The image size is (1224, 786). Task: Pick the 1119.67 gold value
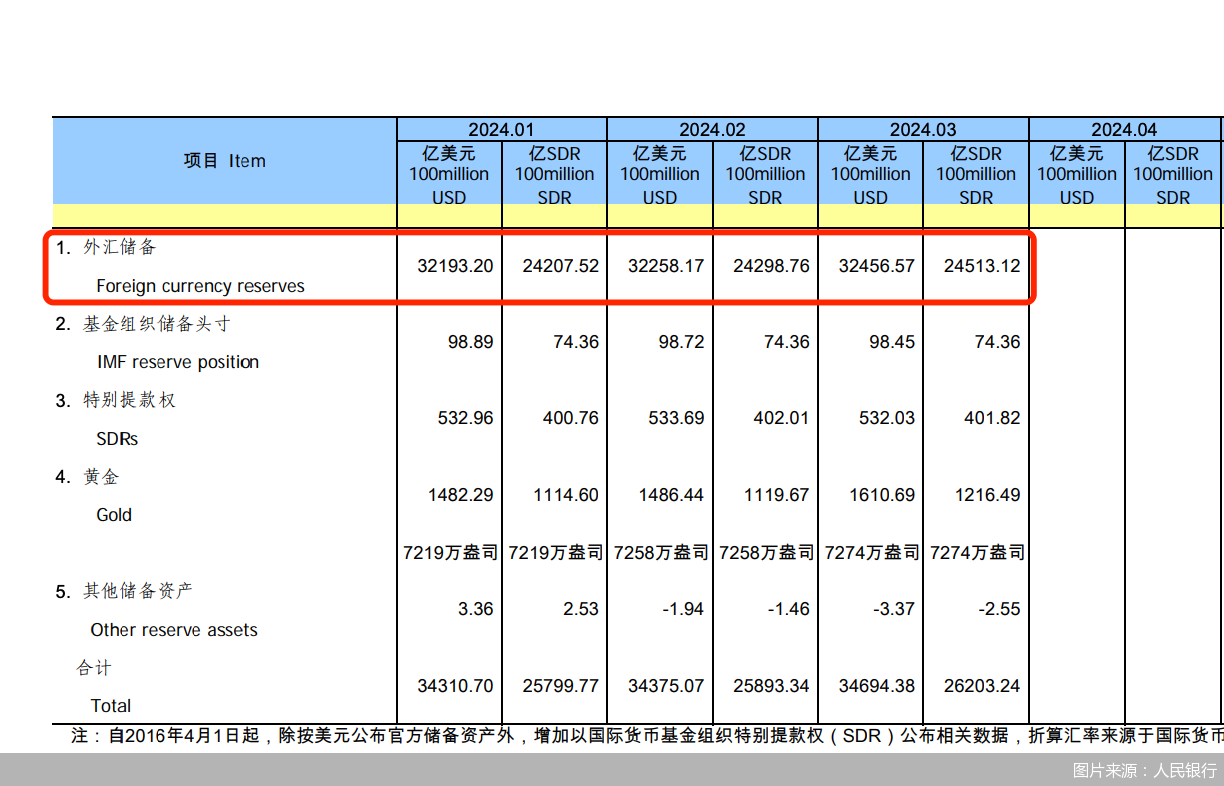(777, 495)
